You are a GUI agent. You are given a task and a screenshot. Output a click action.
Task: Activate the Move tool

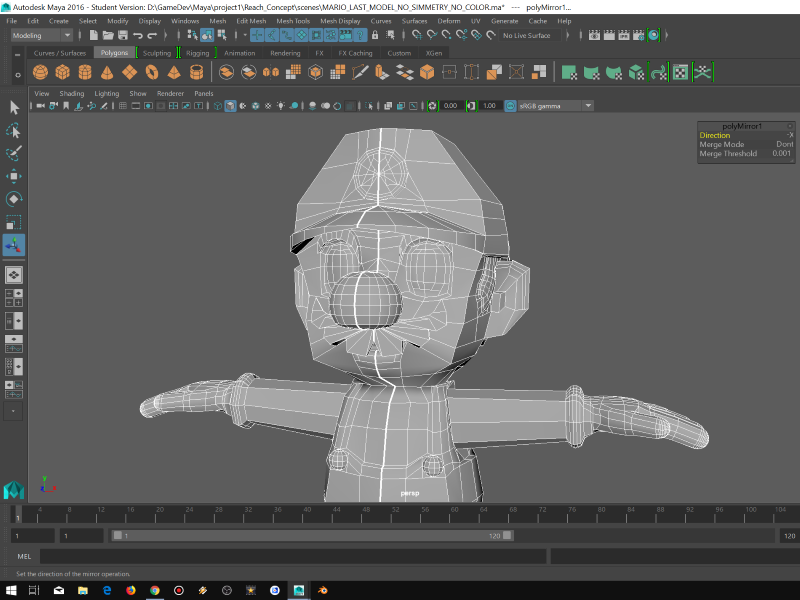(14, 177)
